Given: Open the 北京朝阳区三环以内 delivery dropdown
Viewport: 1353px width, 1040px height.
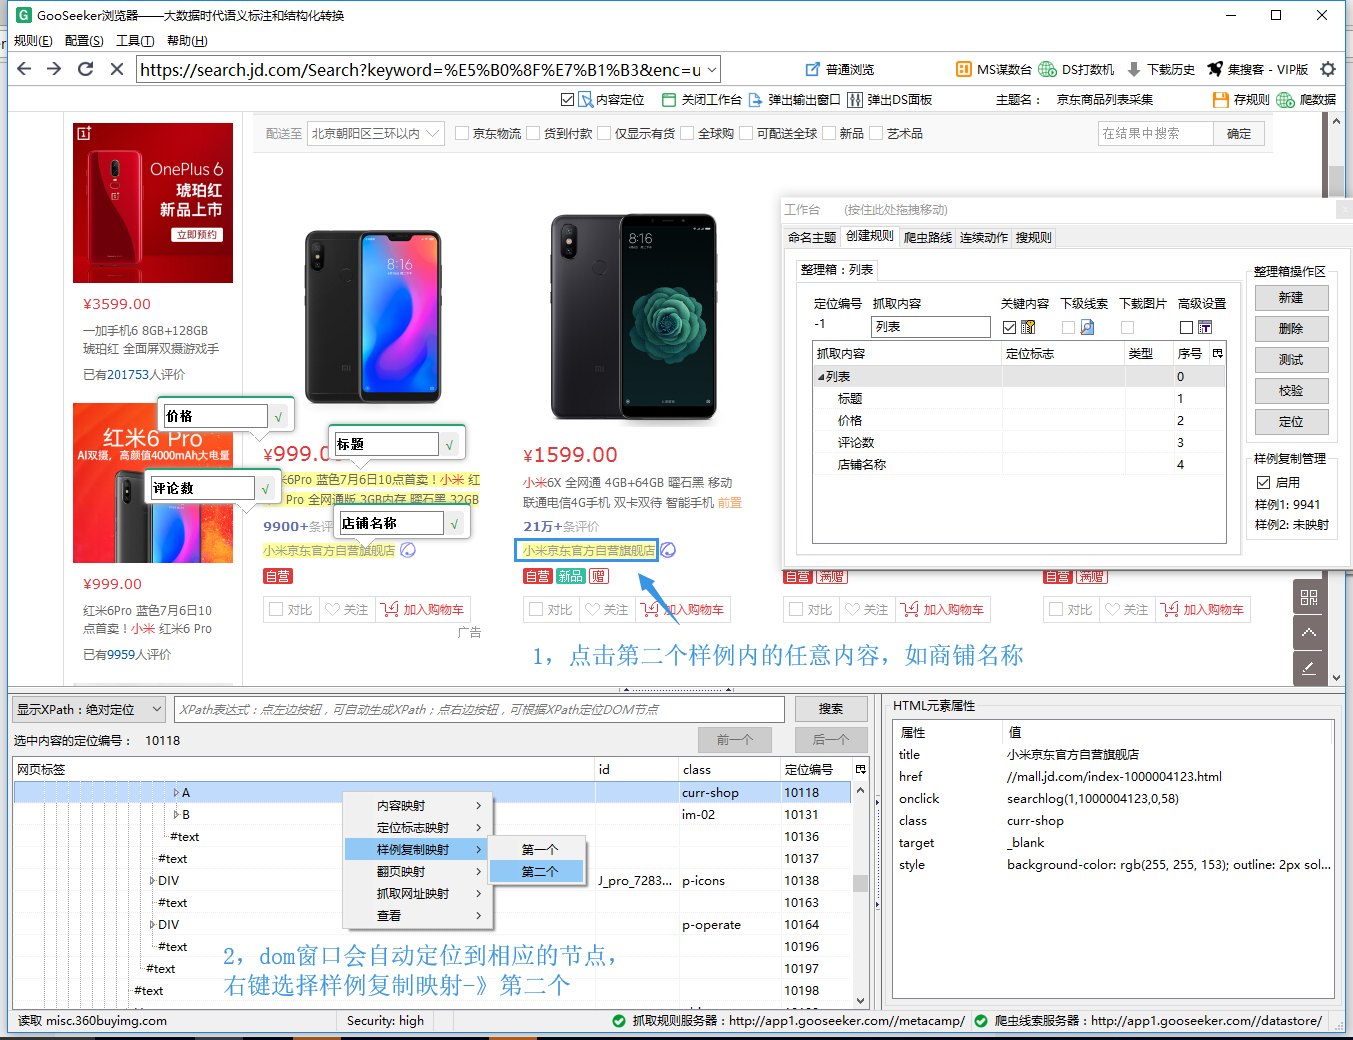Looking at the screenshot, I should (x=375, y=133).
